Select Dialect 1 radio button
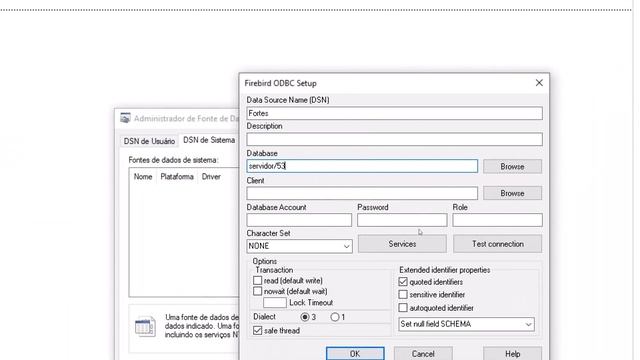The height and width of the screenshot is (360, 640). [x=335, y=317]
